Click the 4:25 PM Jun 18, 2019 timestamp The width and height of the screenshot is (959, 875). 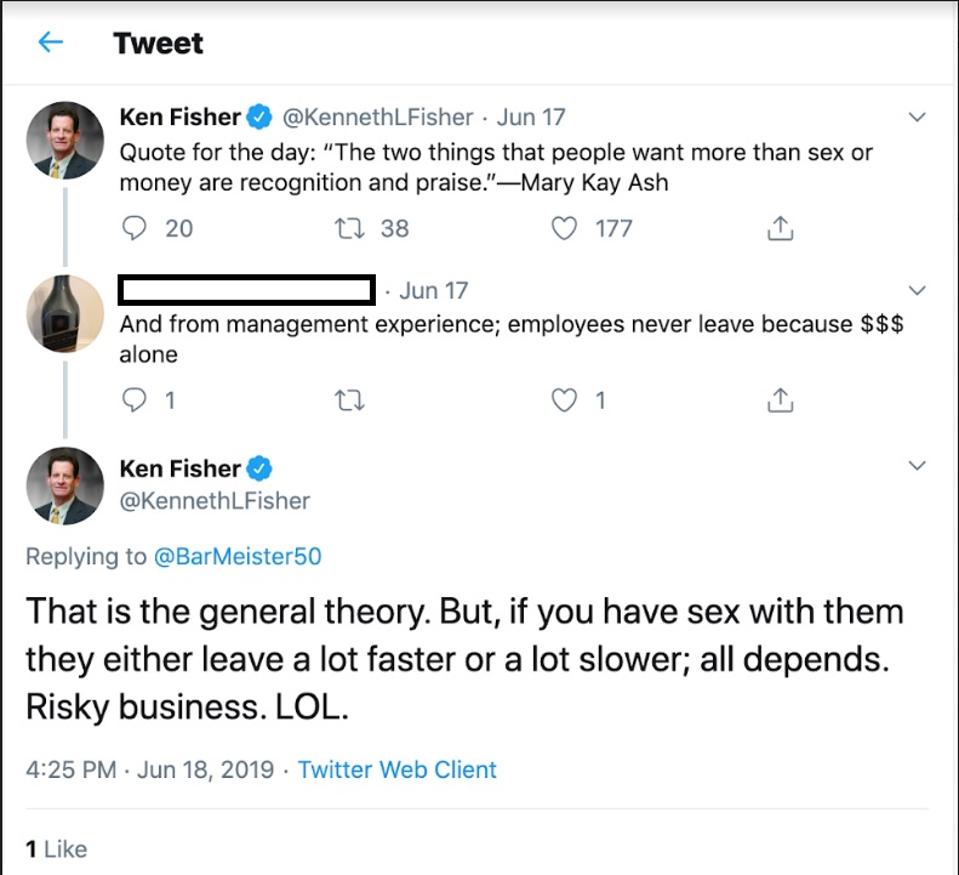(x=149, y=770)
